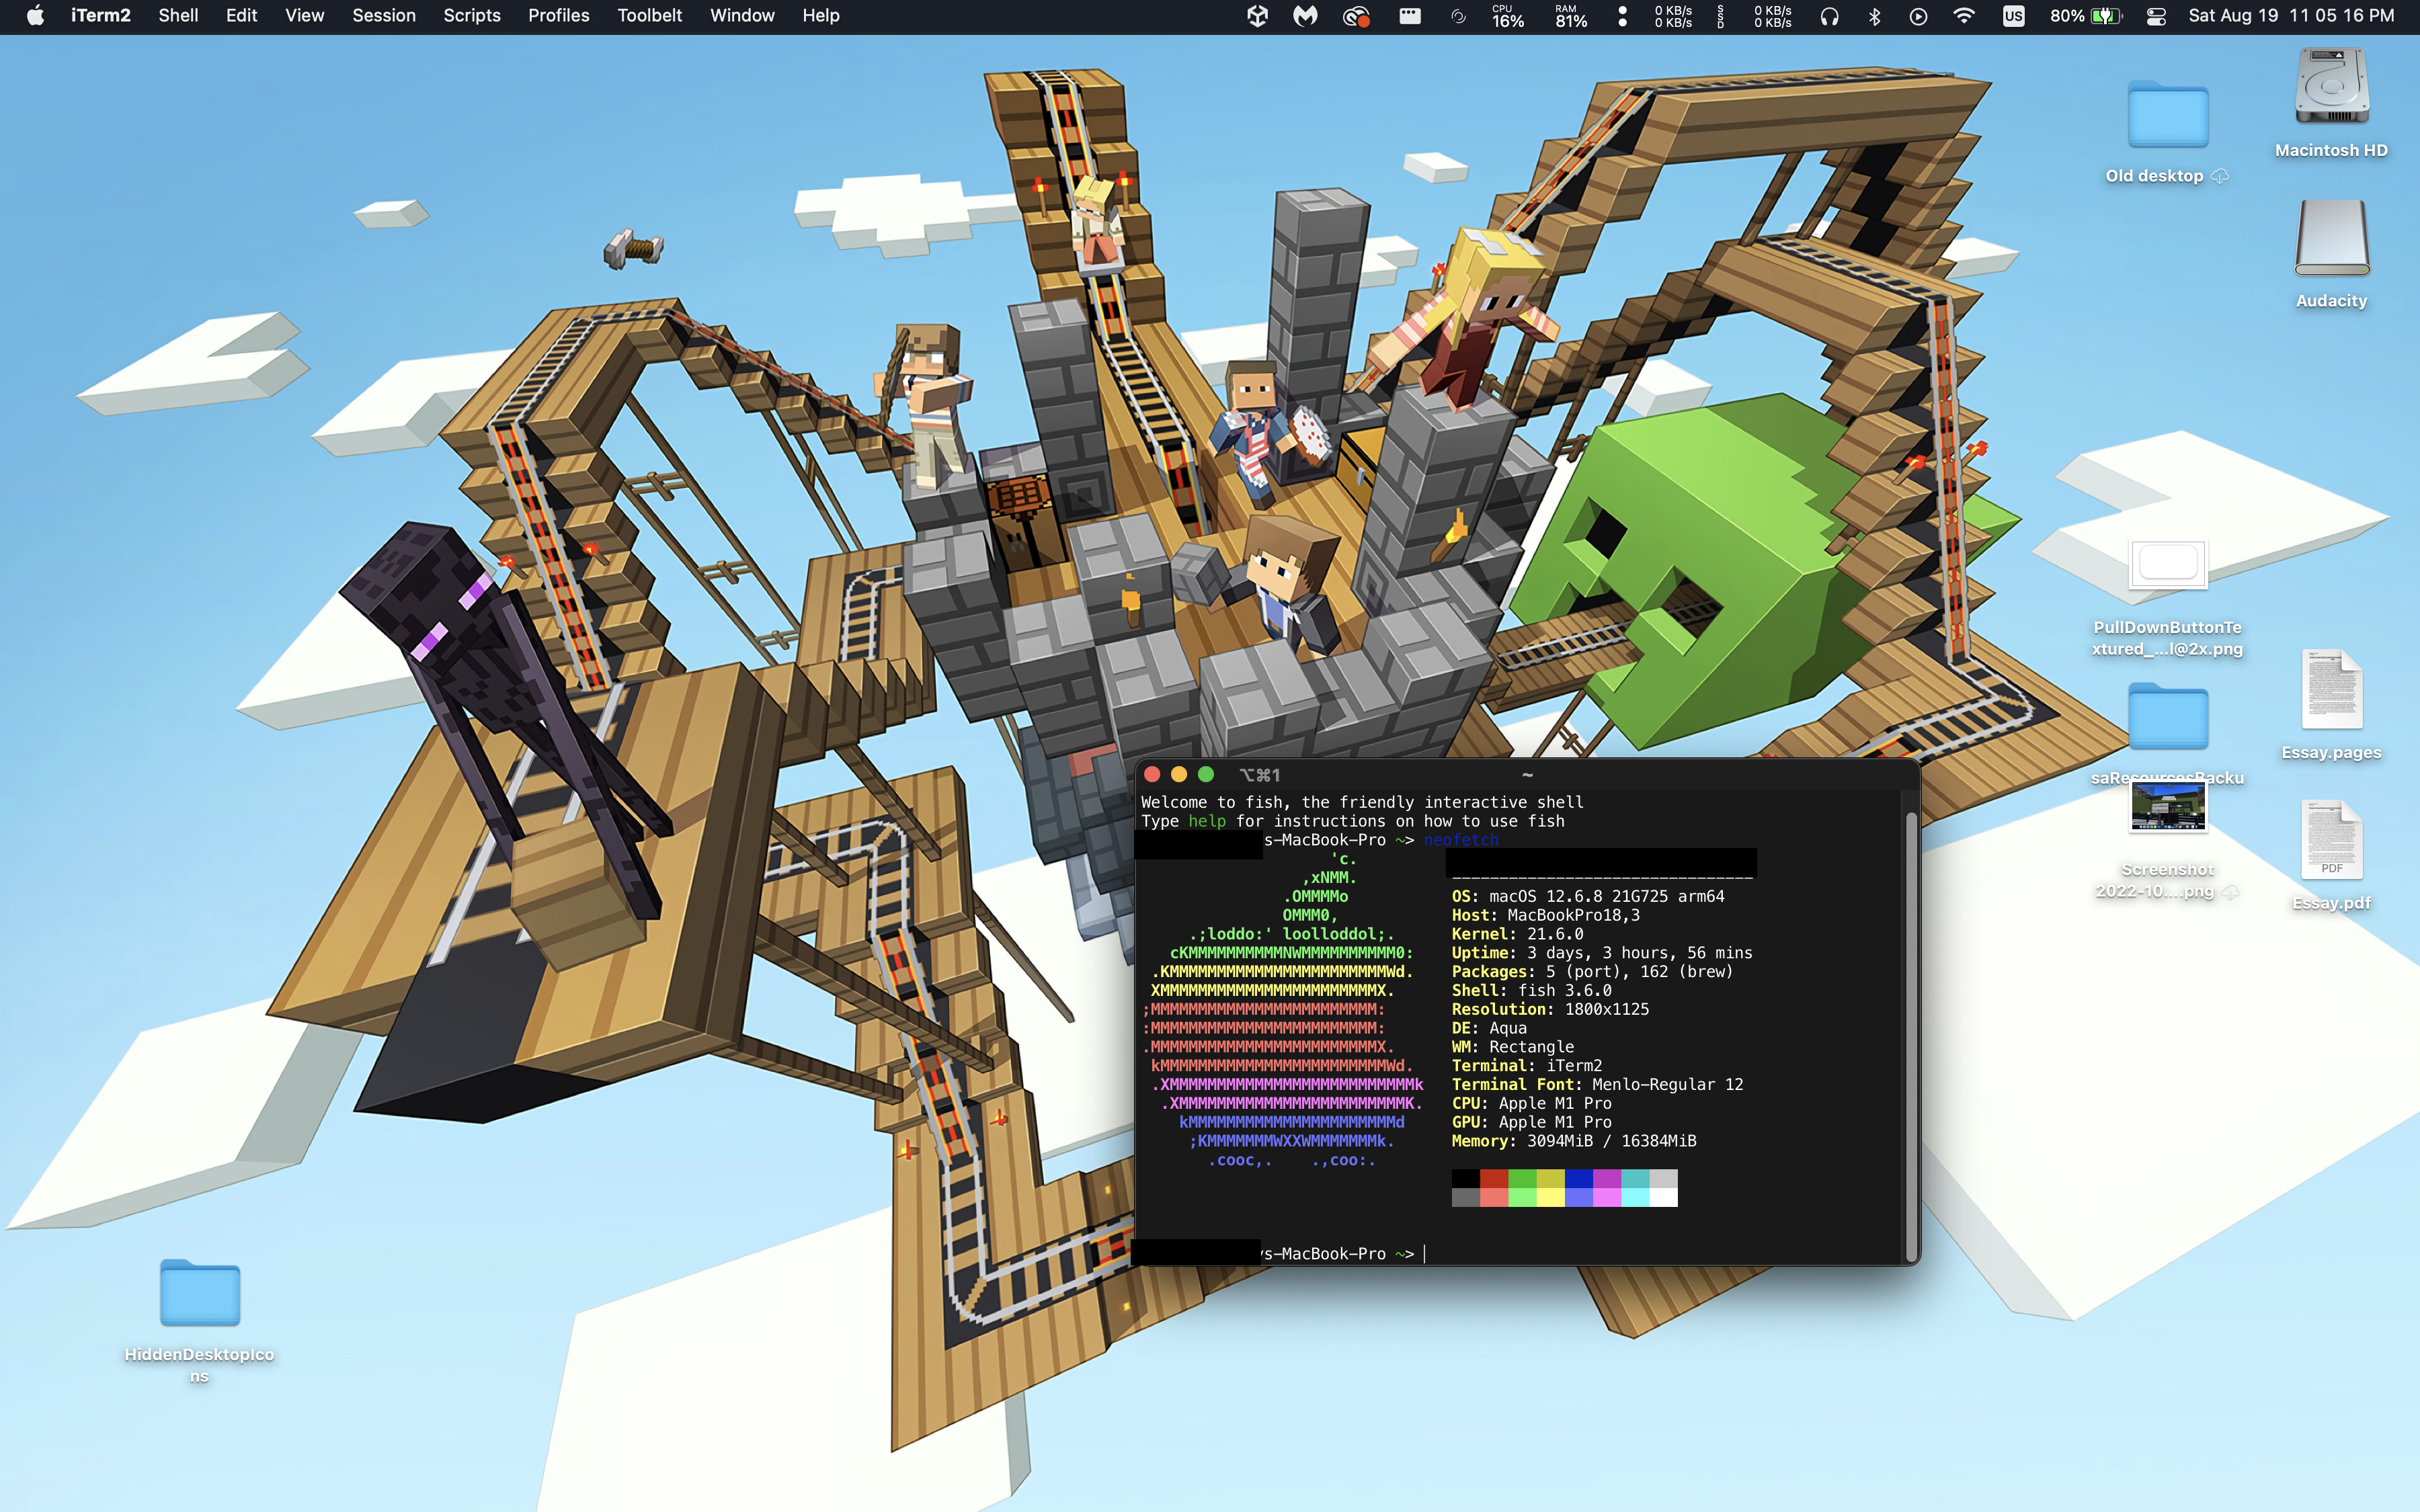Open the CPU usage monitor dropdown

point(1507,16)
